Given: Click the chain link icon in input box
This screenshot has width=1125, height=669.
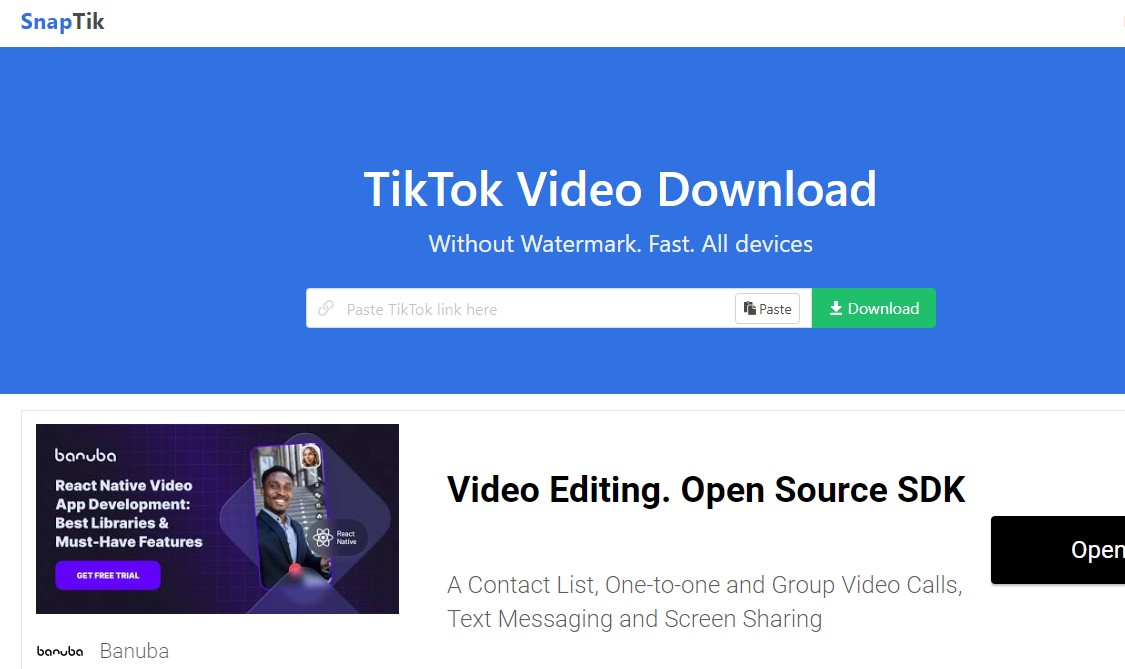Looking at the screenshot, I should 326,308.
